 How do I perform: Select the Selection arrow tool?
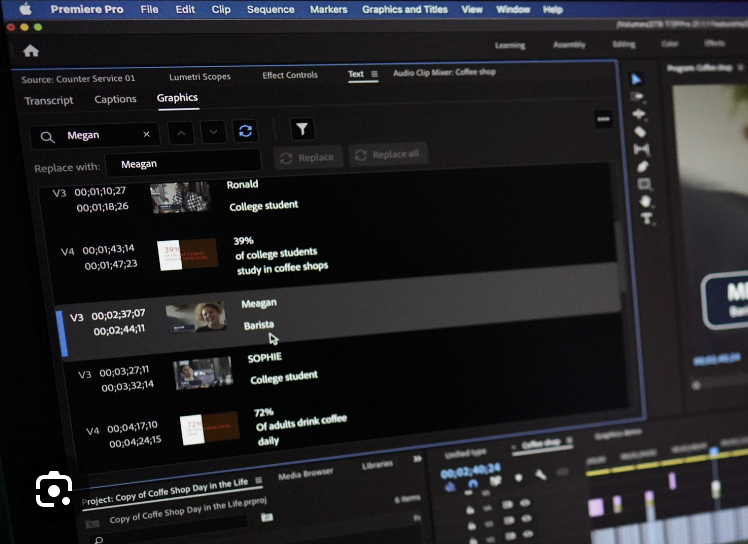click(x=637, y=79)
